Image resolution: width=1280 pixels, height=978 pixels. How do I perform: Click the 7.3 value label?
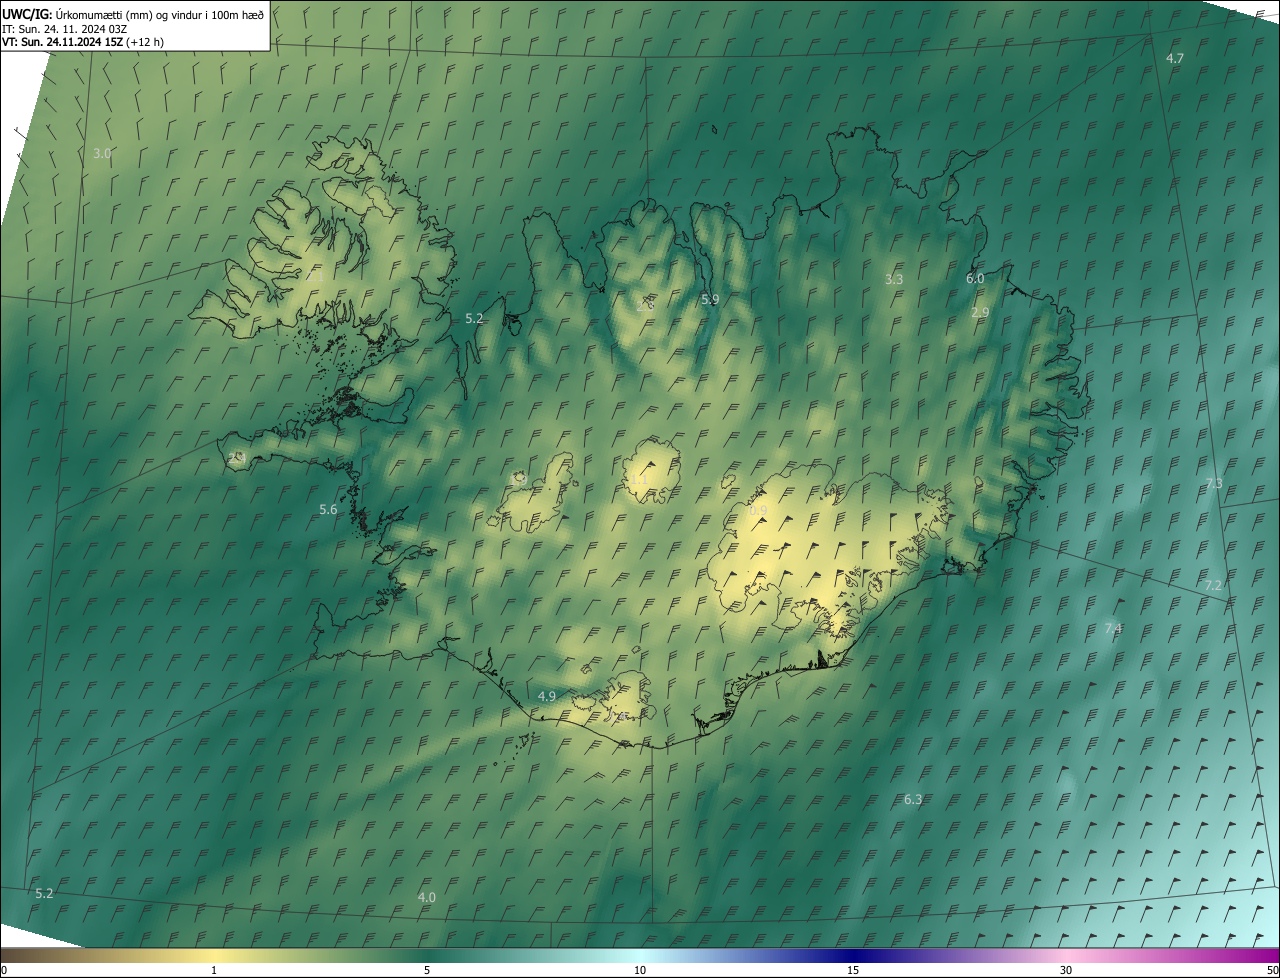(x=1213, y=483)
